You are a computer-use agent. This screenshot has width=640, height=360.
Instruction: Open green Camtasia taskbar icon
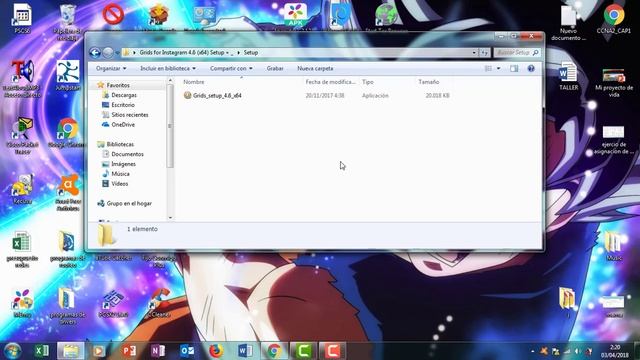pyautogui.click(x=303, y=351)
